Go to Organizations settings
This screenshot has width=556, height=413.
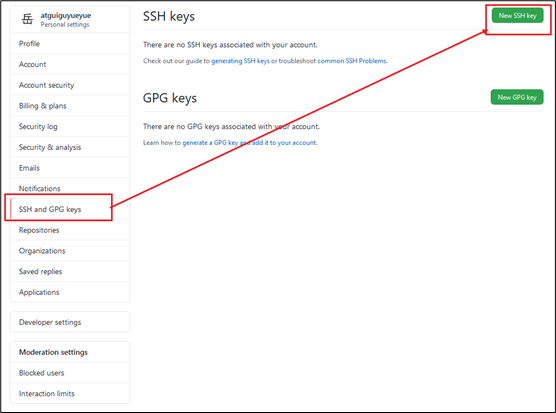click(70, 251)
